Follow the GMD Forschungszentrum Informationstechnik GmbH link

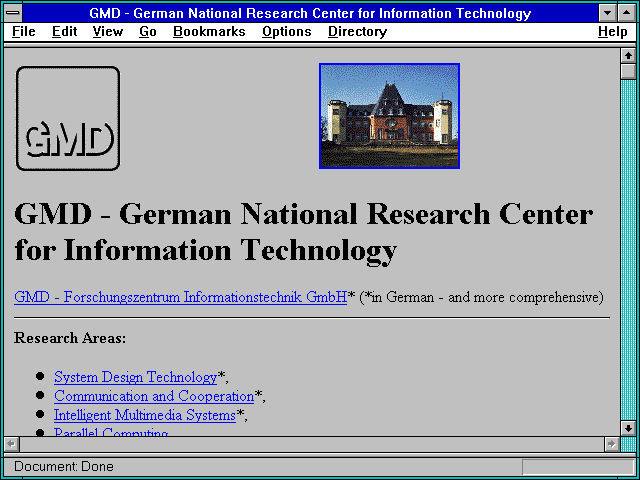point(180,297)
